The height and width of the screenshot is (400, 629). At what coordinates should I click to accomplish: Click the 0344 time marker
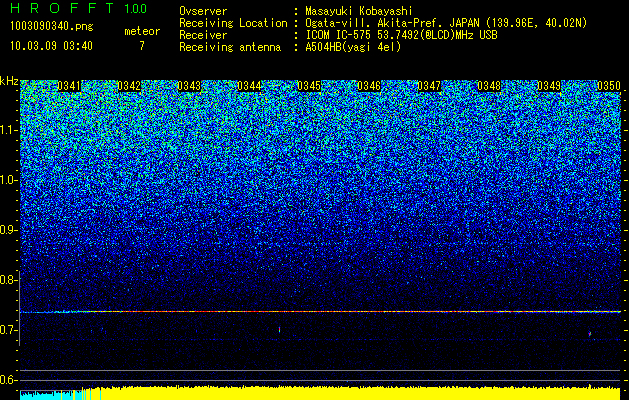[x=249, y=86]
